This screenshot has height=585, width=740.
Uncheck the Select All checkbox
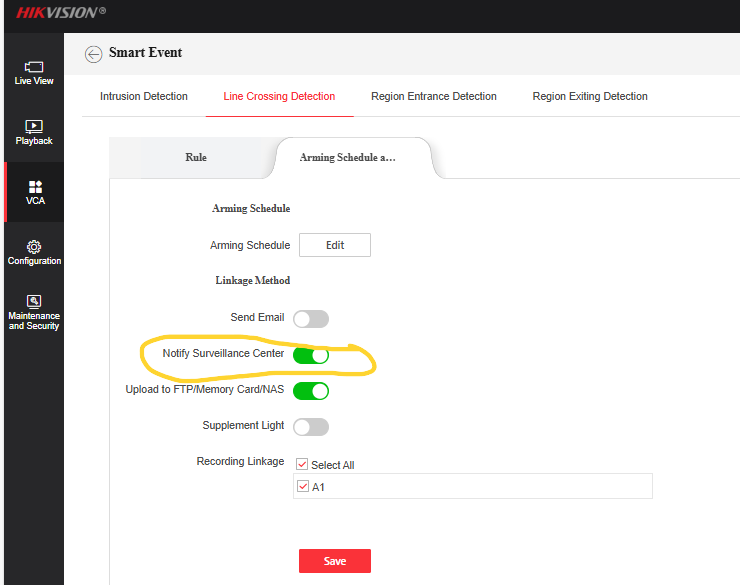coord(304,464)
